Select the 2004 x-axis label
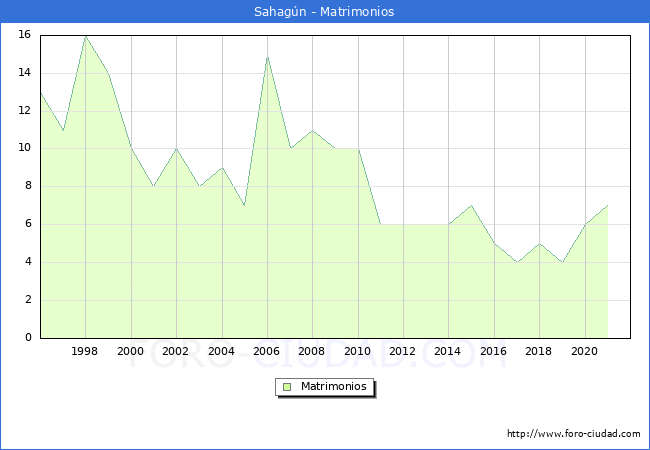Screen dimensions: 650x450 coord(221,351)
